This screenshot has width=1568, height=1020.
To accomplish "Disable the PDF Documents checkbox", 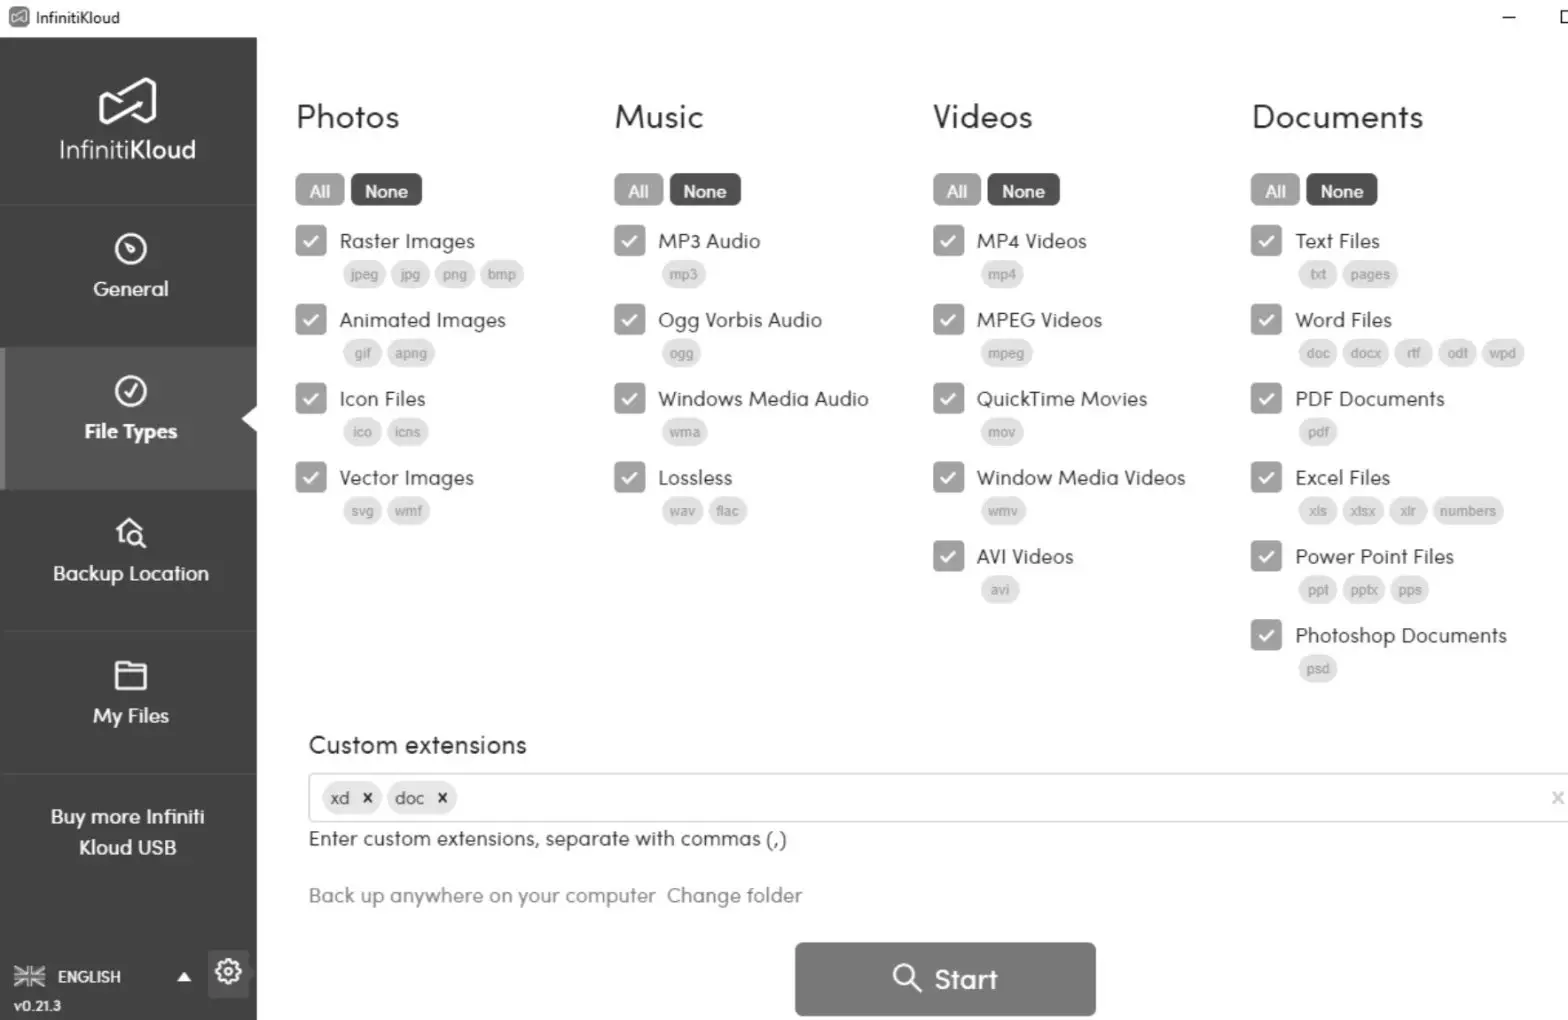I will point(1266,399).
